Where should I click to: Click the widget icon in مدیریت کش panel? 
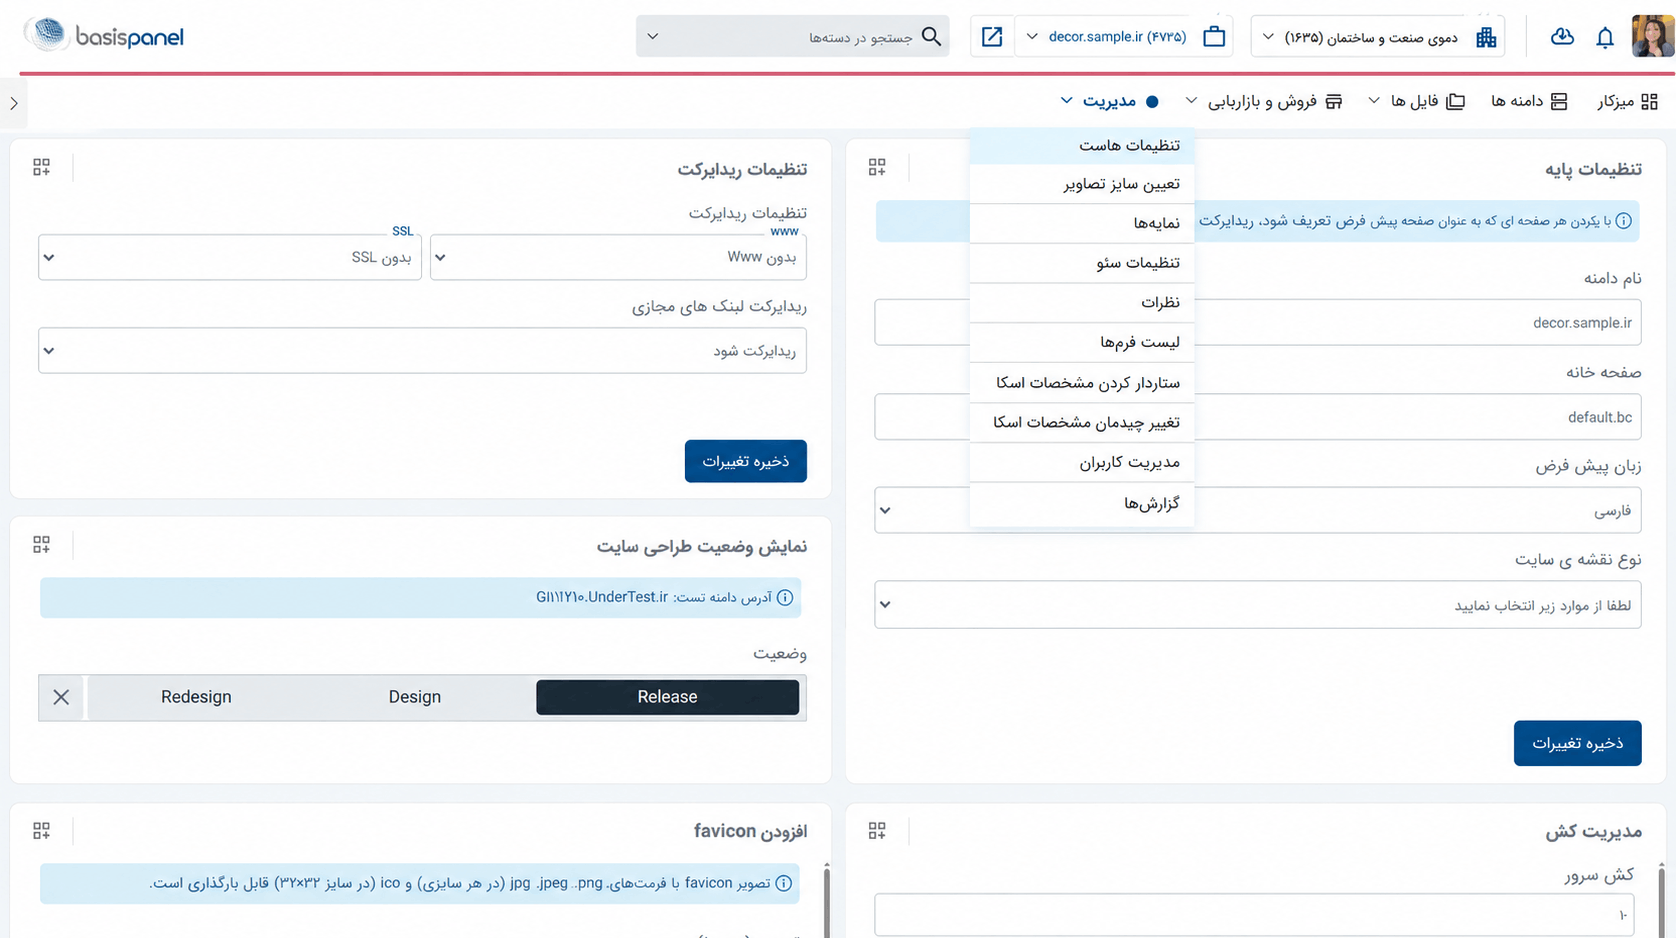[877, 830]
